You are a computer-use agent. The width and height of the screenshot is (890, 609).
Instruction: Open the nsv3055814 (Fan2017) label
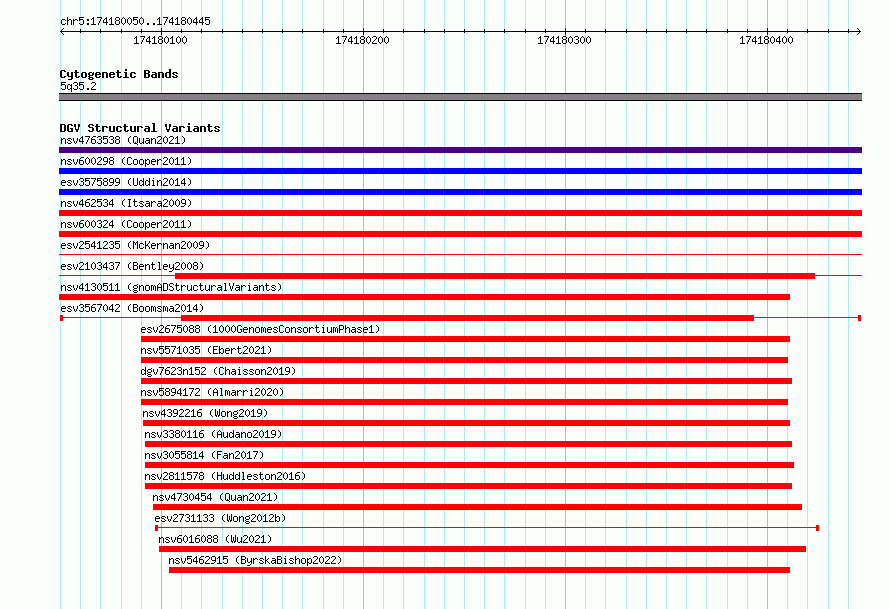pos(204,455)
